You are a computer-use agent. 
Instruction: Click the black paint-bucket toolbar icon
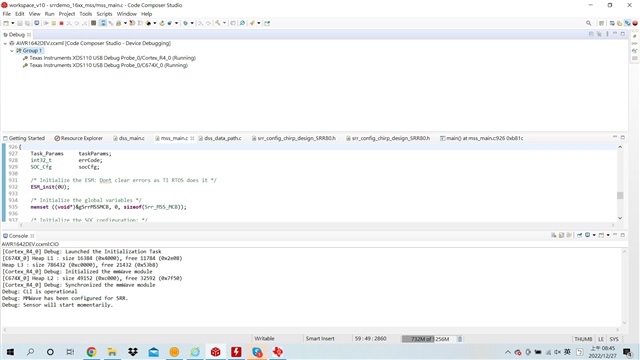148,23
